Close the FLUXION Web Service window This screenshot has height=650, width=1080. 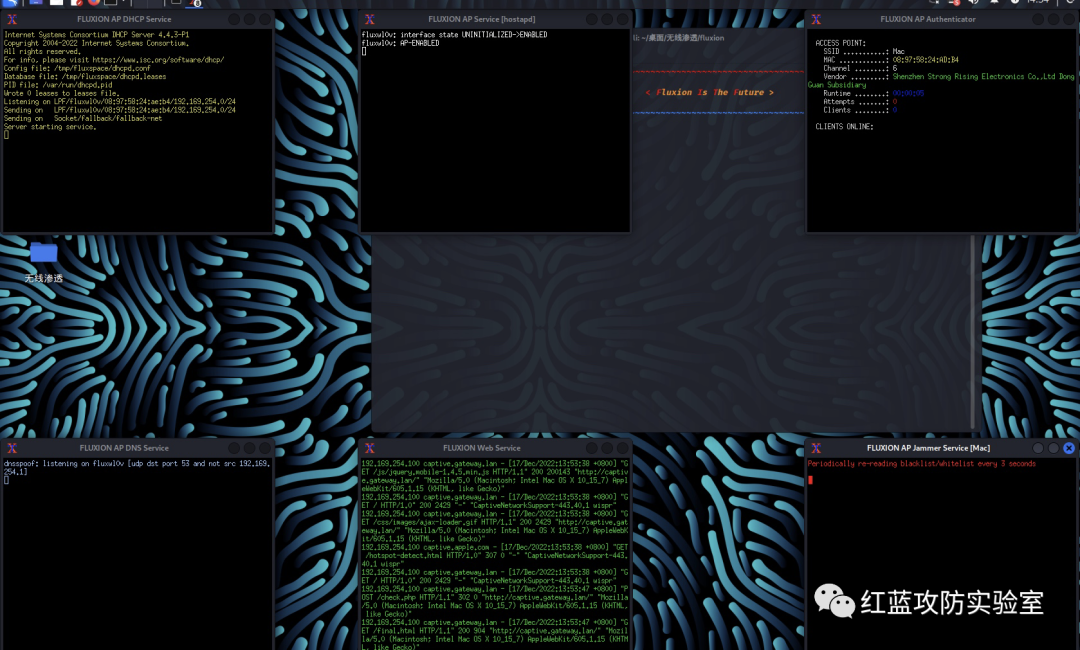(623, 448)
